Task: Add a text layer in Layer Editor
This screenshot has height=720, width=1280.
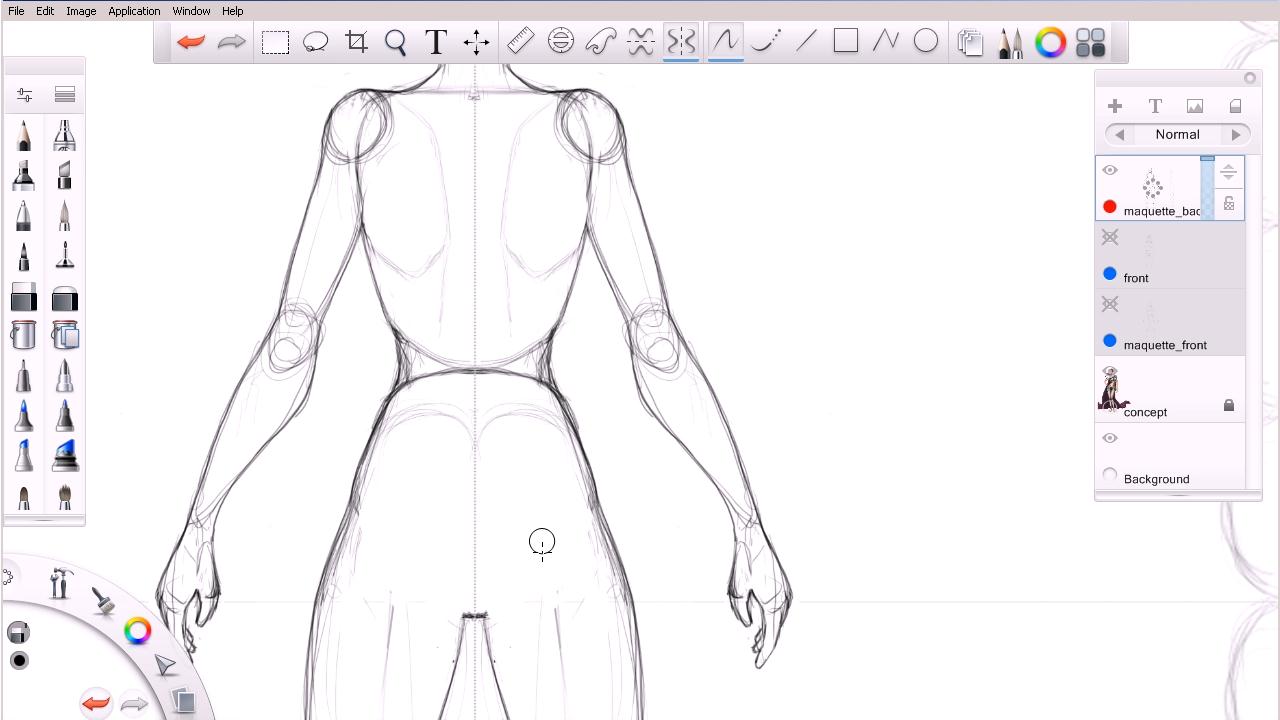Action: tap(1155, 106)
